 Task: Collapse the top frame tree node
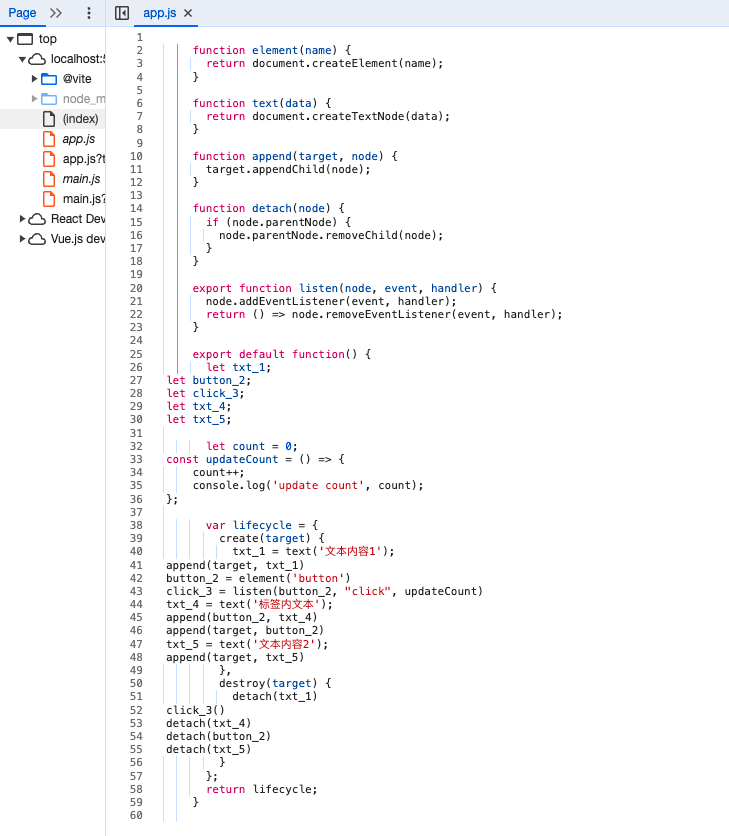[x=10, y=39]
